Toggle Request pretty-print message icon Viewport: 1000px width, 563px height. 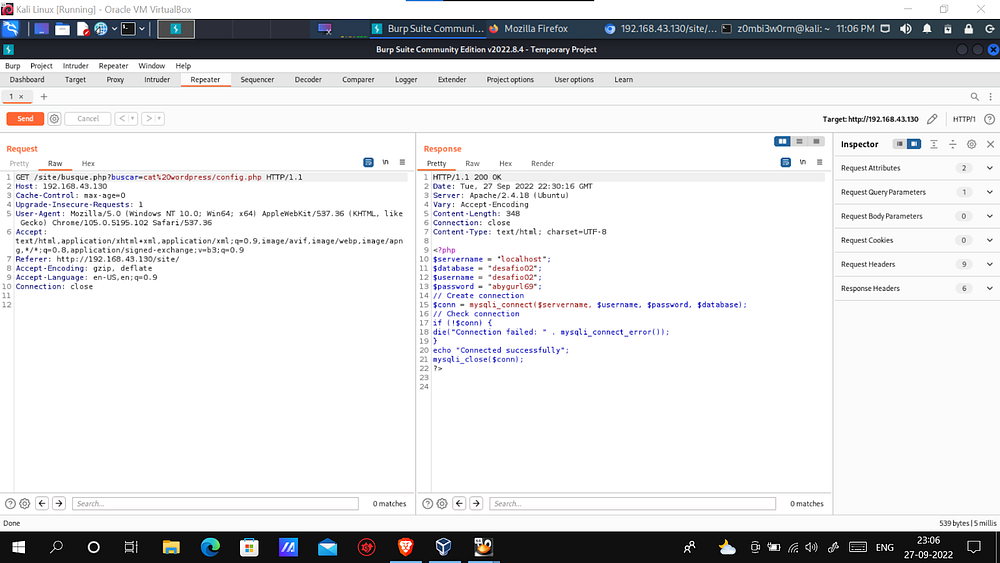pyautogui.click(x=368, y=162)
